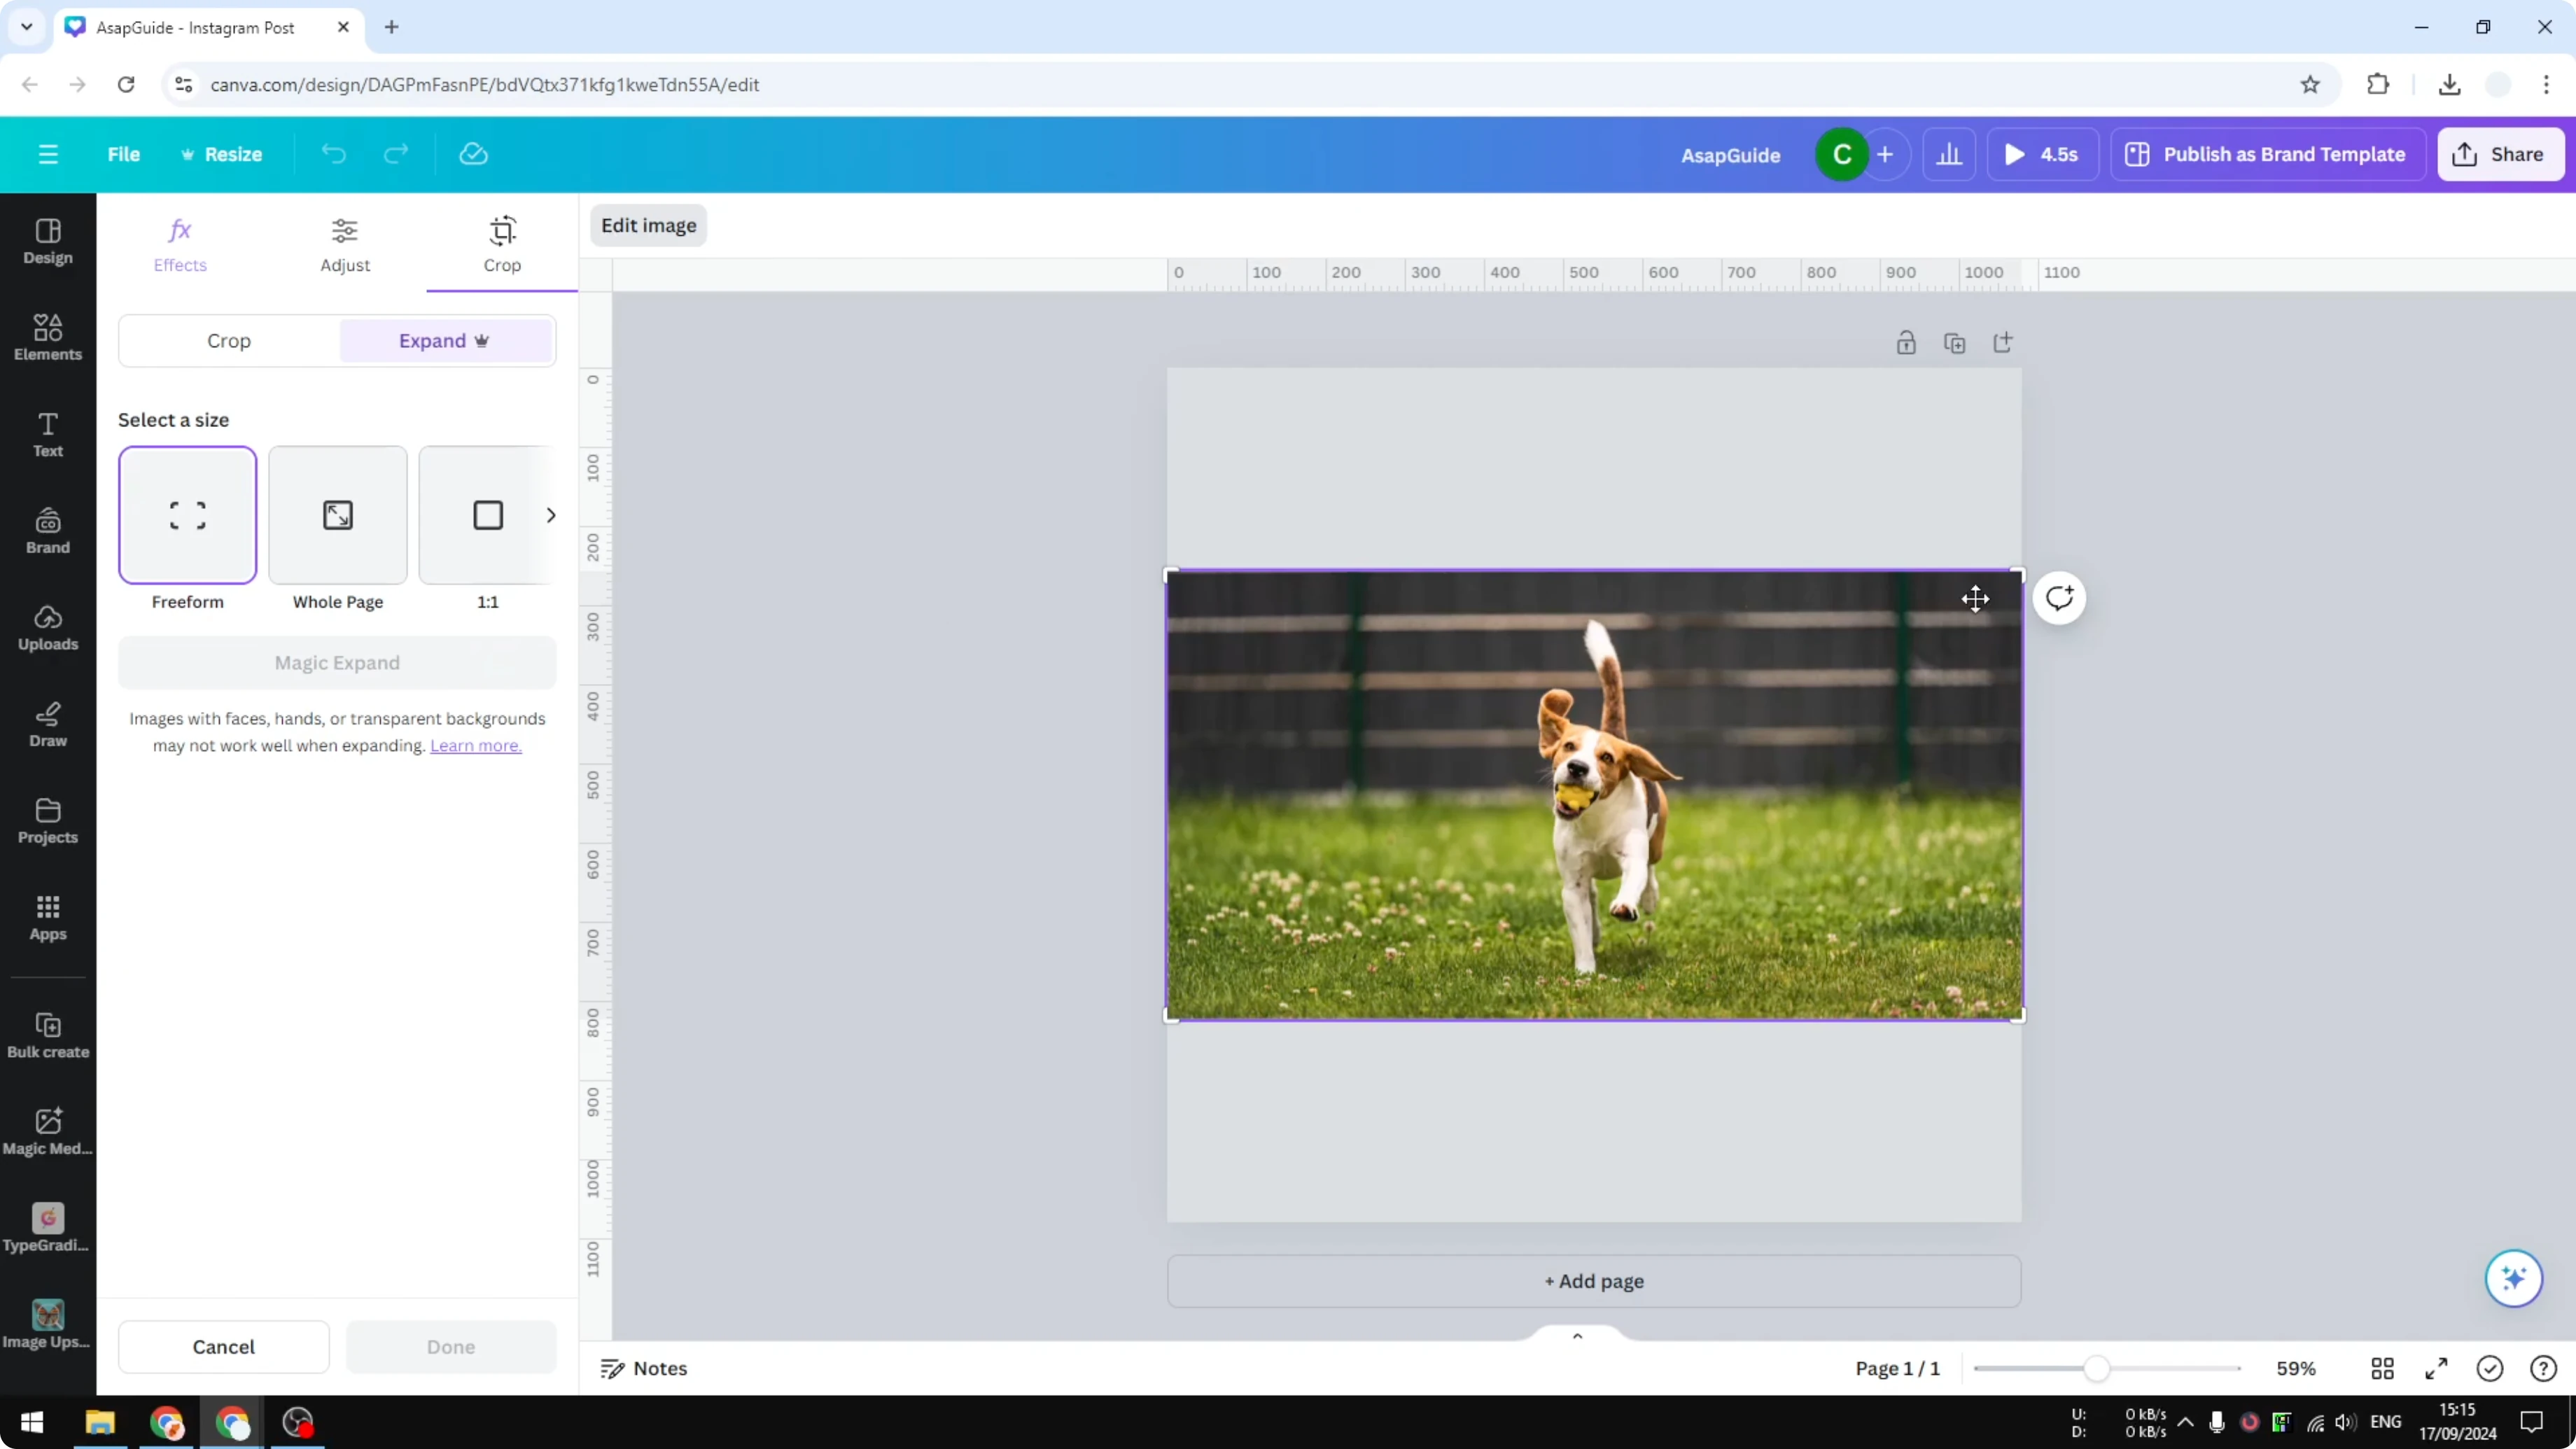Click the beagle dog image on canvas
Image resolution: width=2576 pixels, height=1449 pixels.
[x=1594, y=795]
